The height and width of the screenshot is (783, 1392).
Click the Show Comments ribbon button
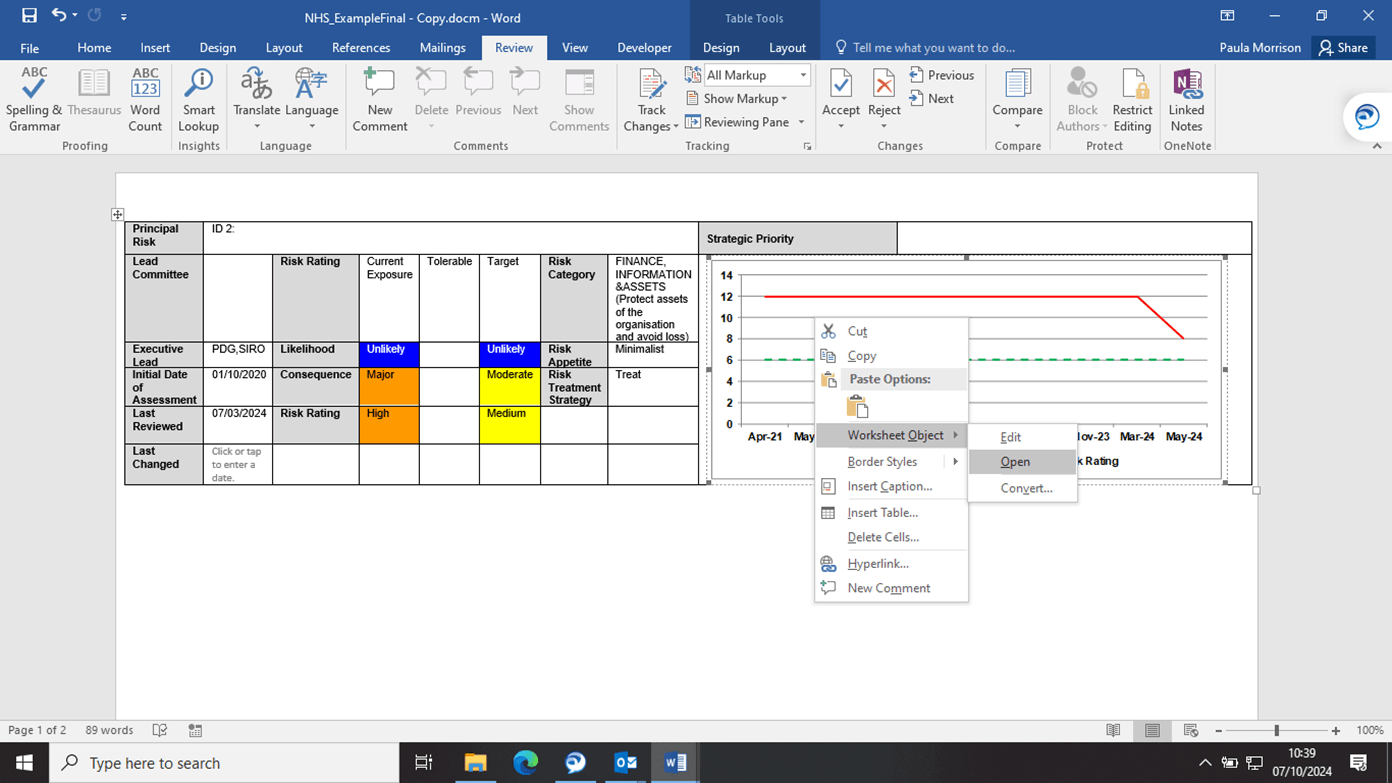(579, 99)
